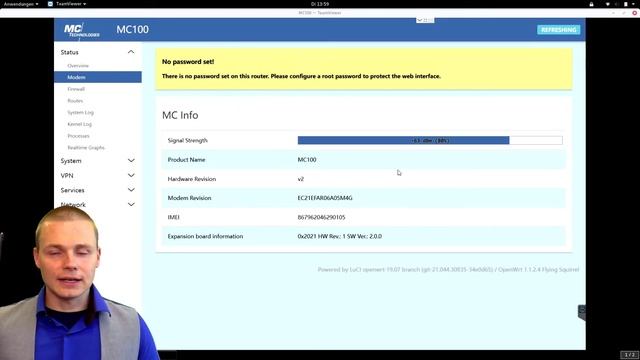Image resolution: width=640 pixels, height=360 pixels.
Task: Open the System Log page
Action: coord(80,112)
